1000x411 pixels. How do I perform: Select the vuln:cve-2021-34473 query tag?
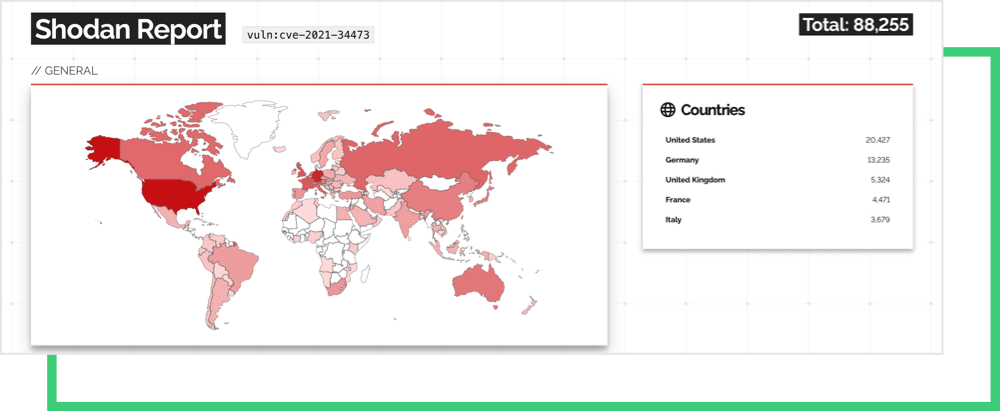(308, 34)
